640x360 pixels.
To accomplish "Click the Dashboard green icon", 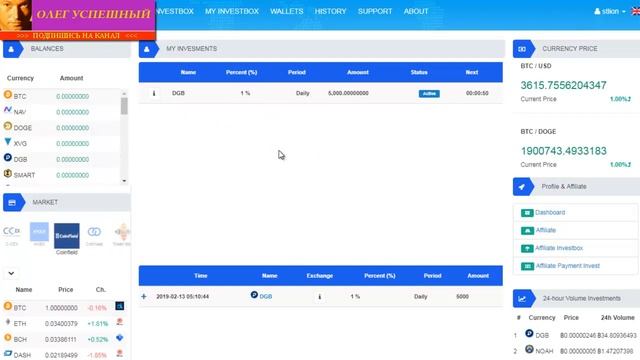I will click(x=527, y=213).
